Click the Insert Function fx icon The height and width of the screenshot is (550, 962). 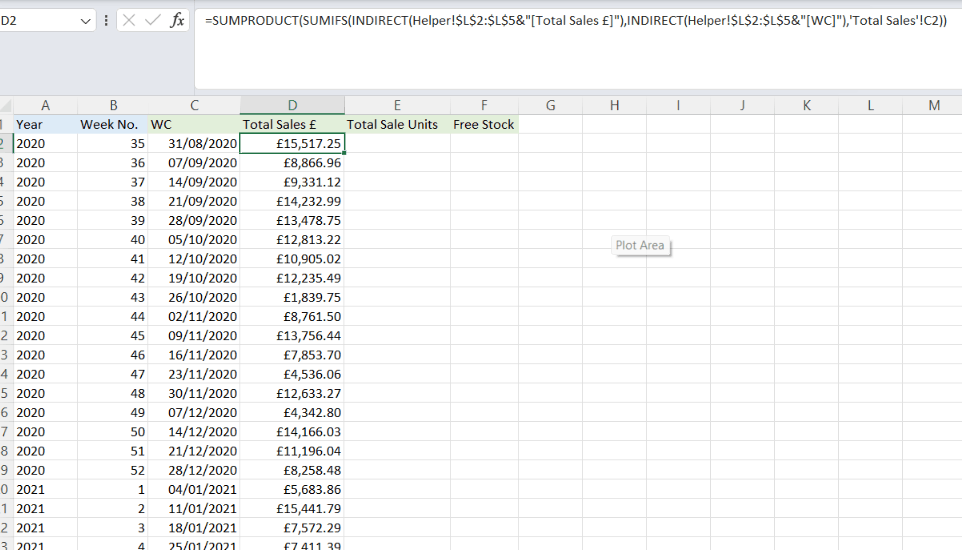tap(177, 20)
